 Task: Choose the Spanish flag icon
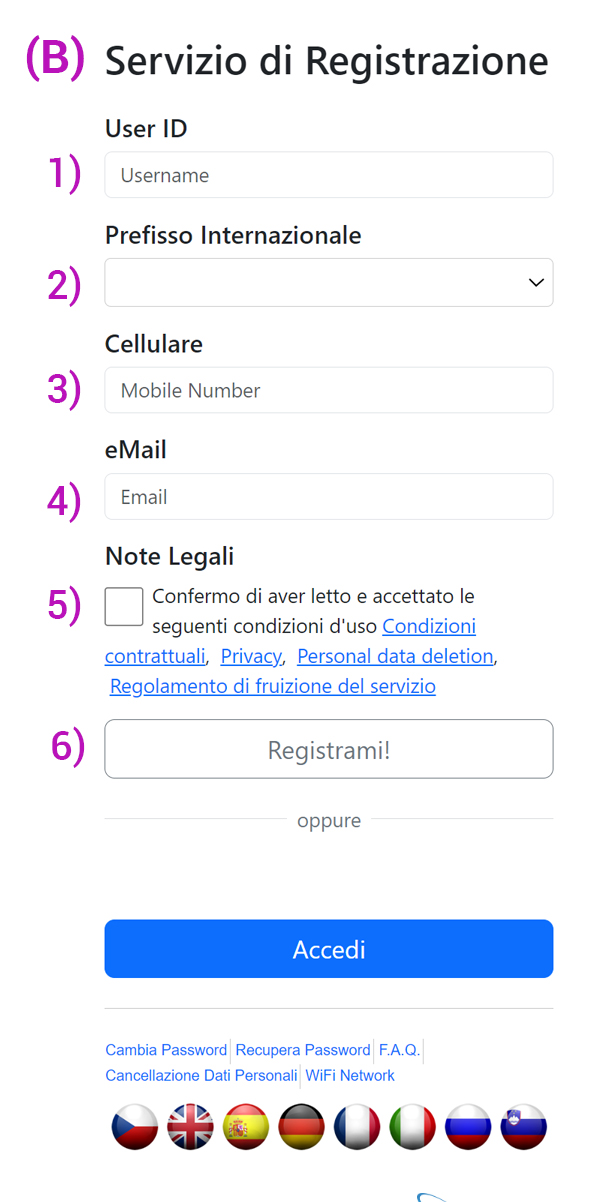tap(246, 1127)
